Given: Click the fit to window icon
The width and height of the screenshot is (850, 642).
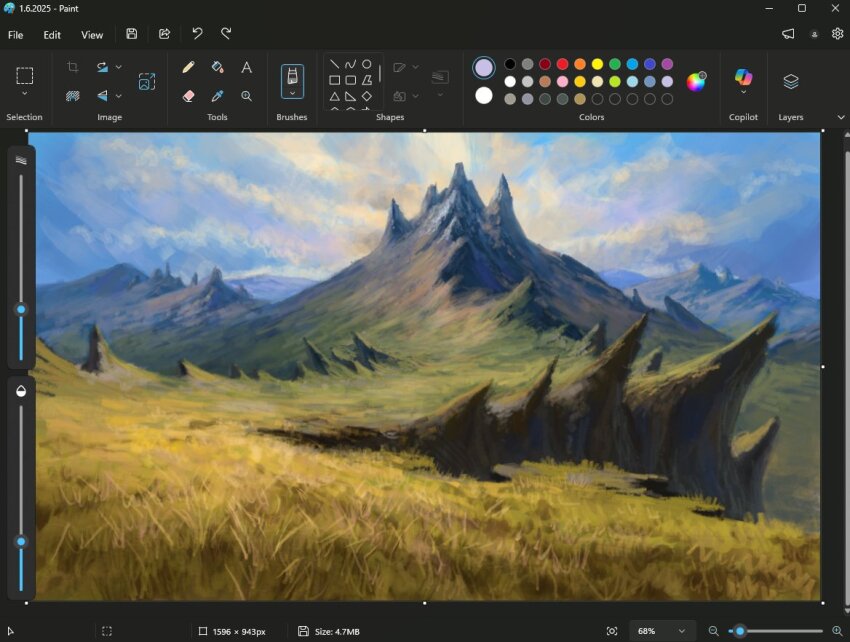Looking at the screenshot, I should (612, 631).
